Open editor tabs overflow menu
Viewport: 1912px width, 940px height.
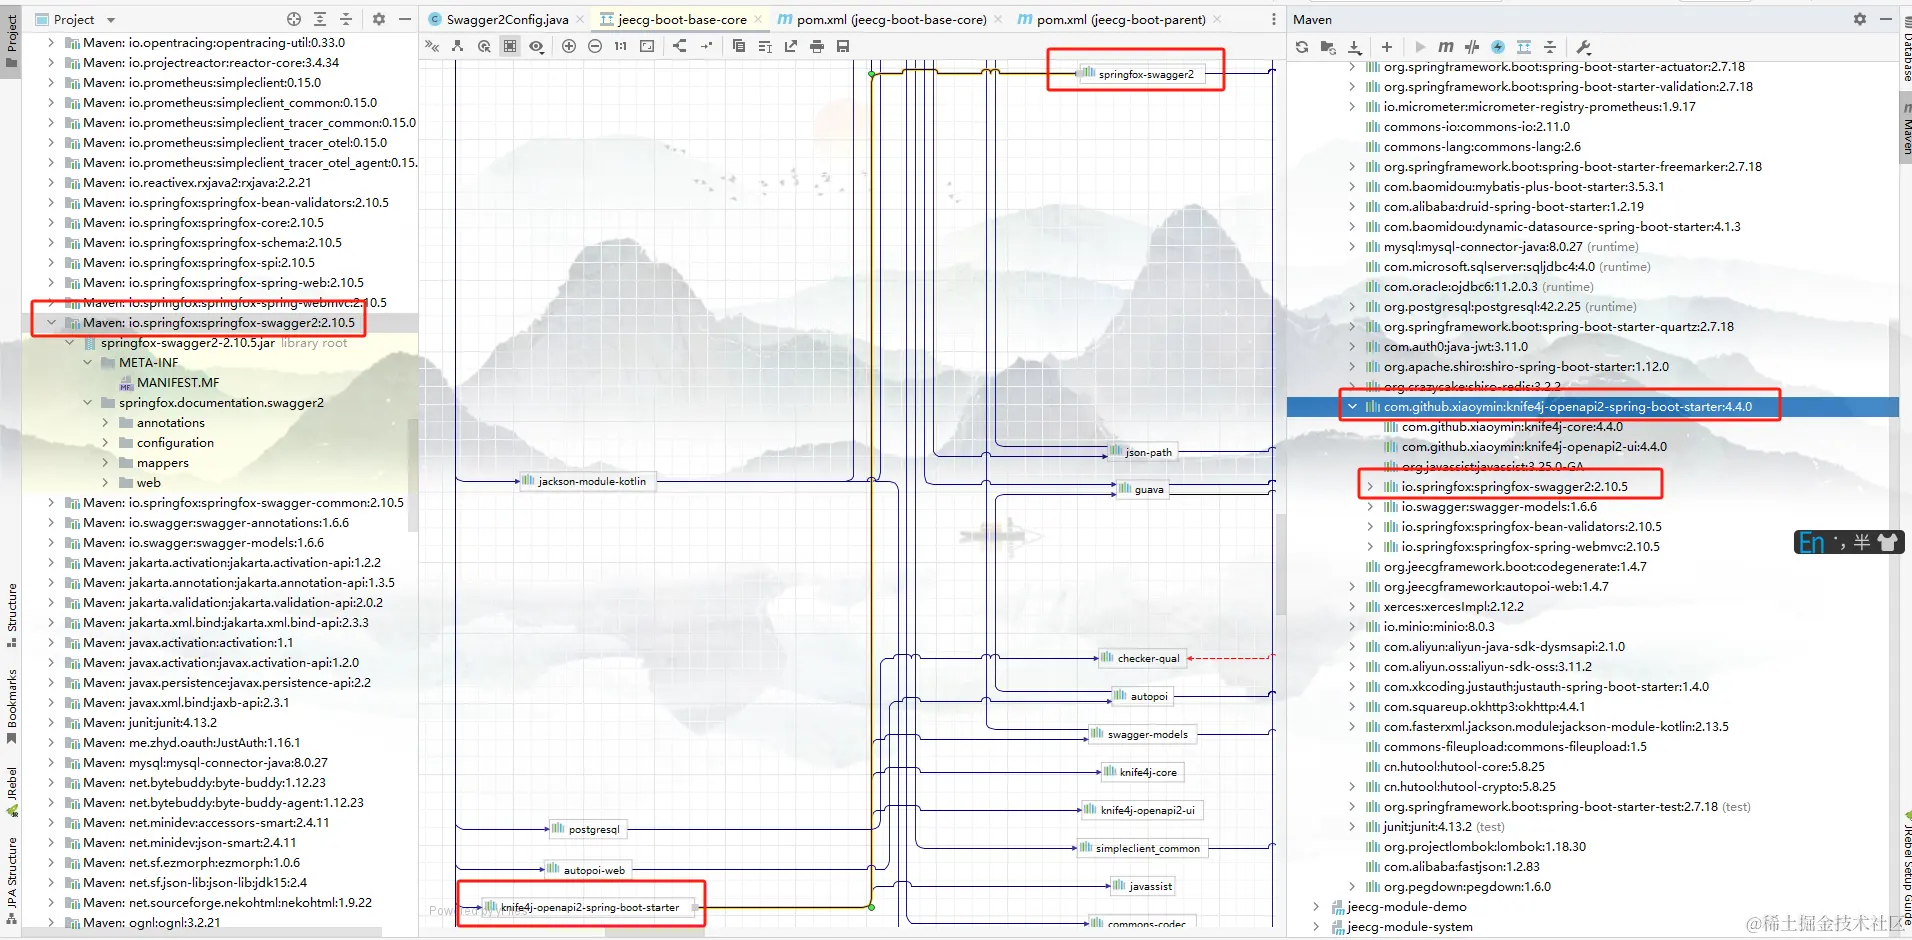pyautogui.click(x=1273, y=19)
